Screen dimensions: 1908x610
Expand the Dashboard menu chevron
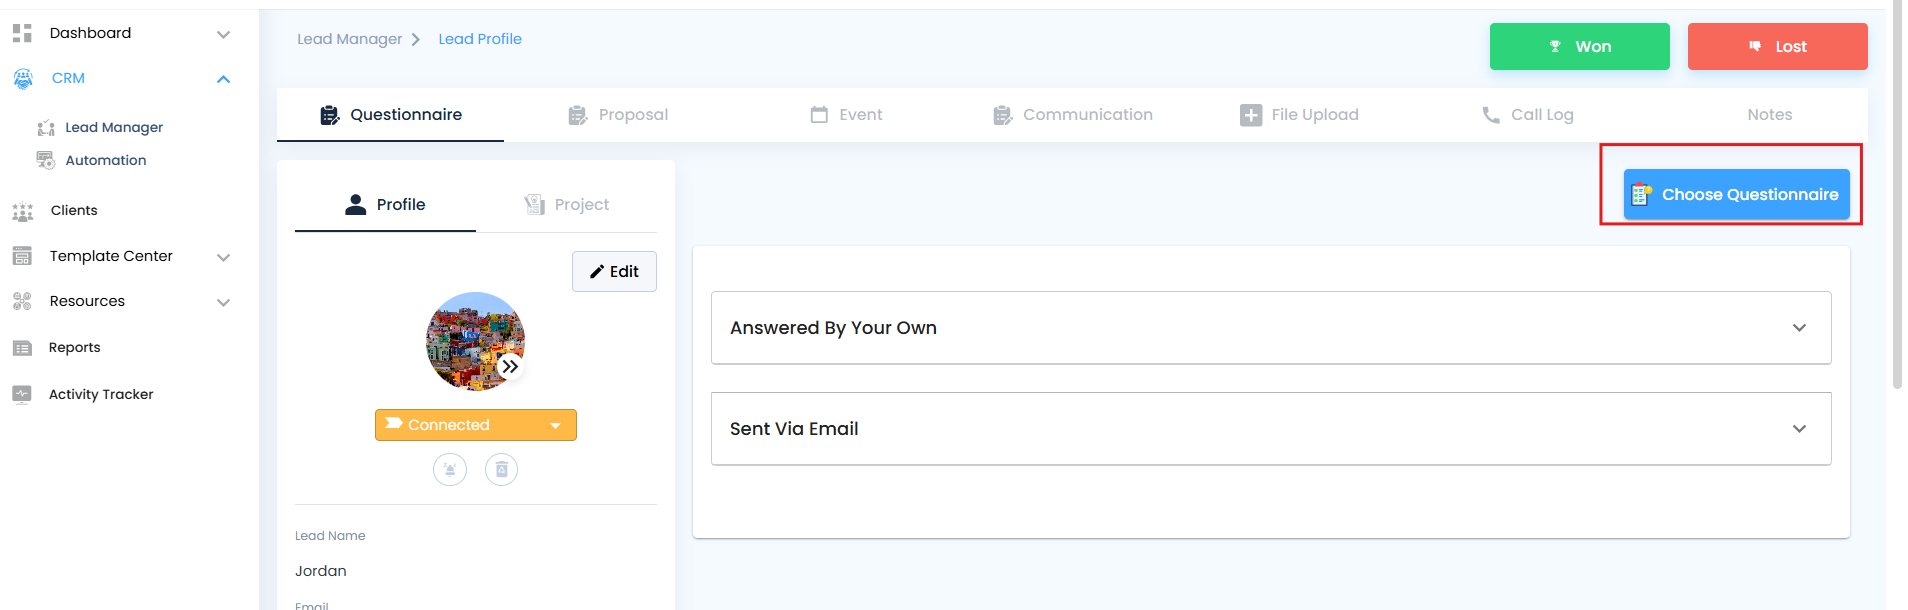coord(224,34)
